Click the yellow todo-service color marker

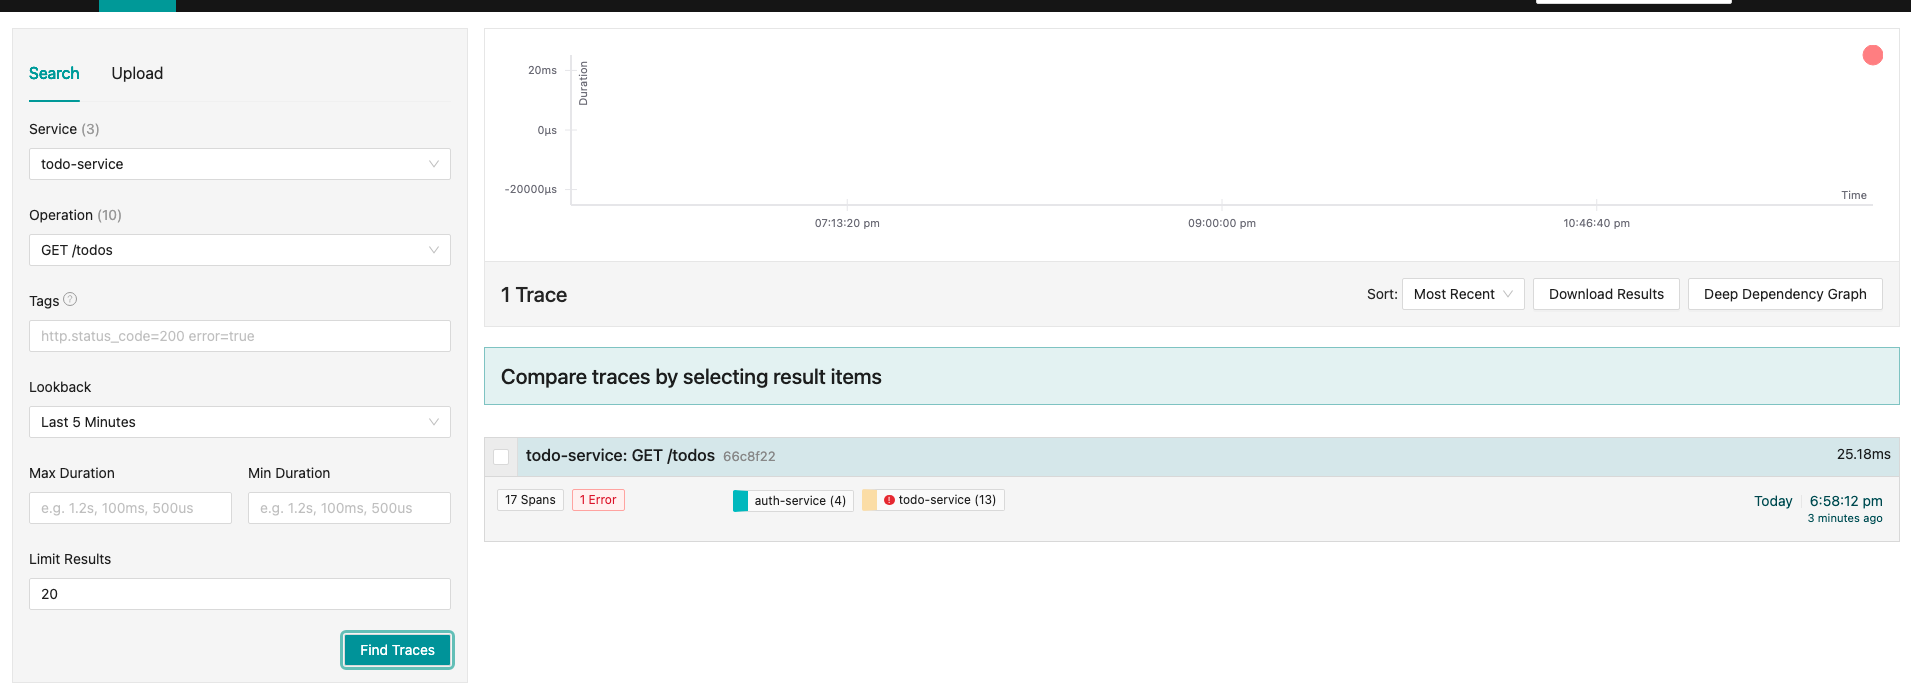coord(870,500)
